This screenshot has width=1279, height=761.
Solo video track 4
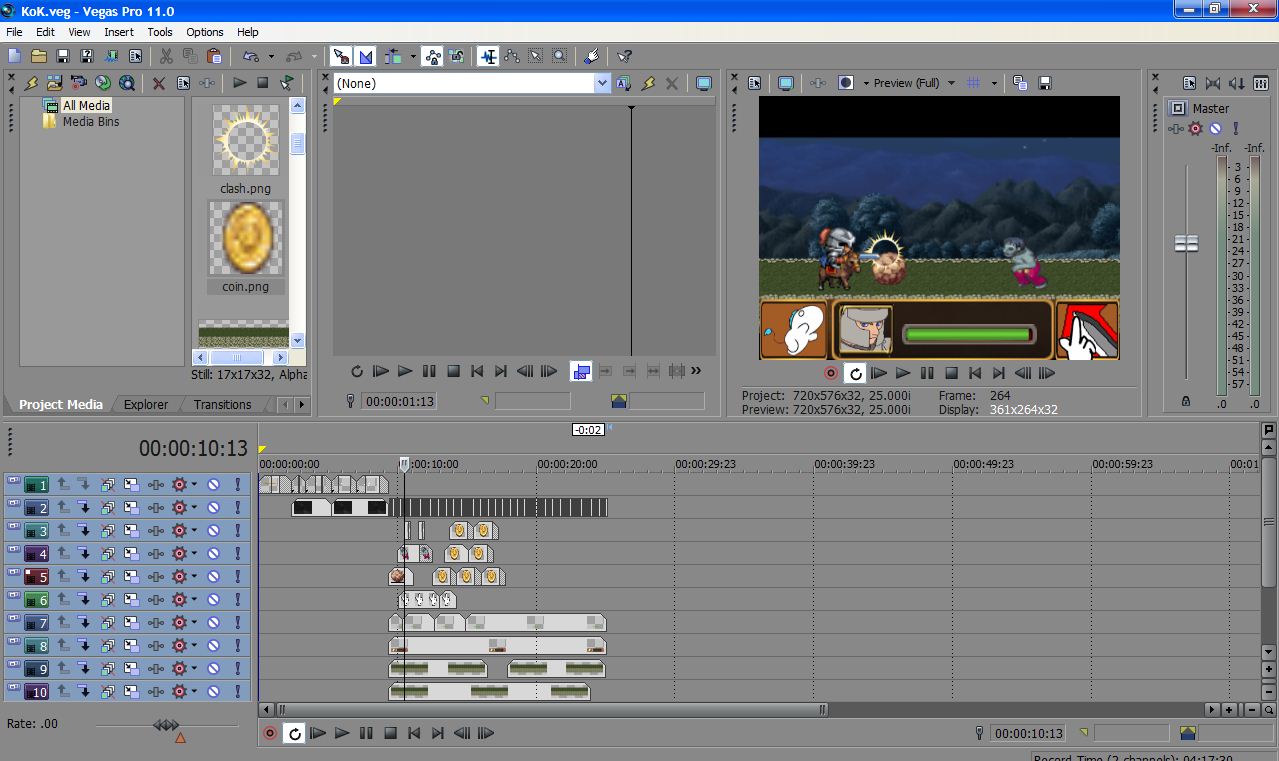pyautogui.click(x=238, y=554)
